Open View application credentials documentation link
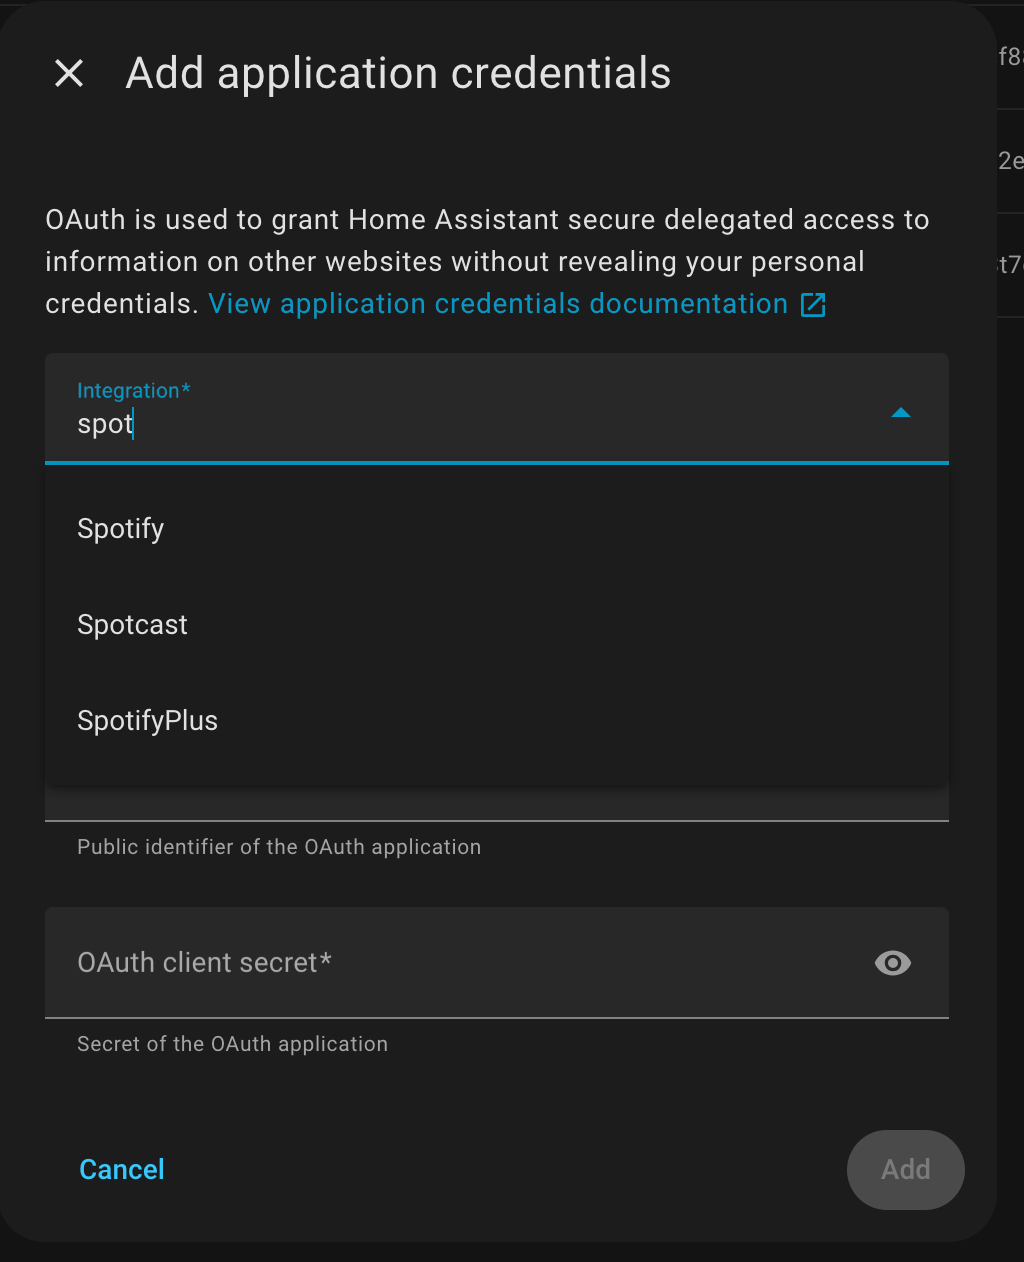This screenshot has width=1024, height=1262. (498, 304)
